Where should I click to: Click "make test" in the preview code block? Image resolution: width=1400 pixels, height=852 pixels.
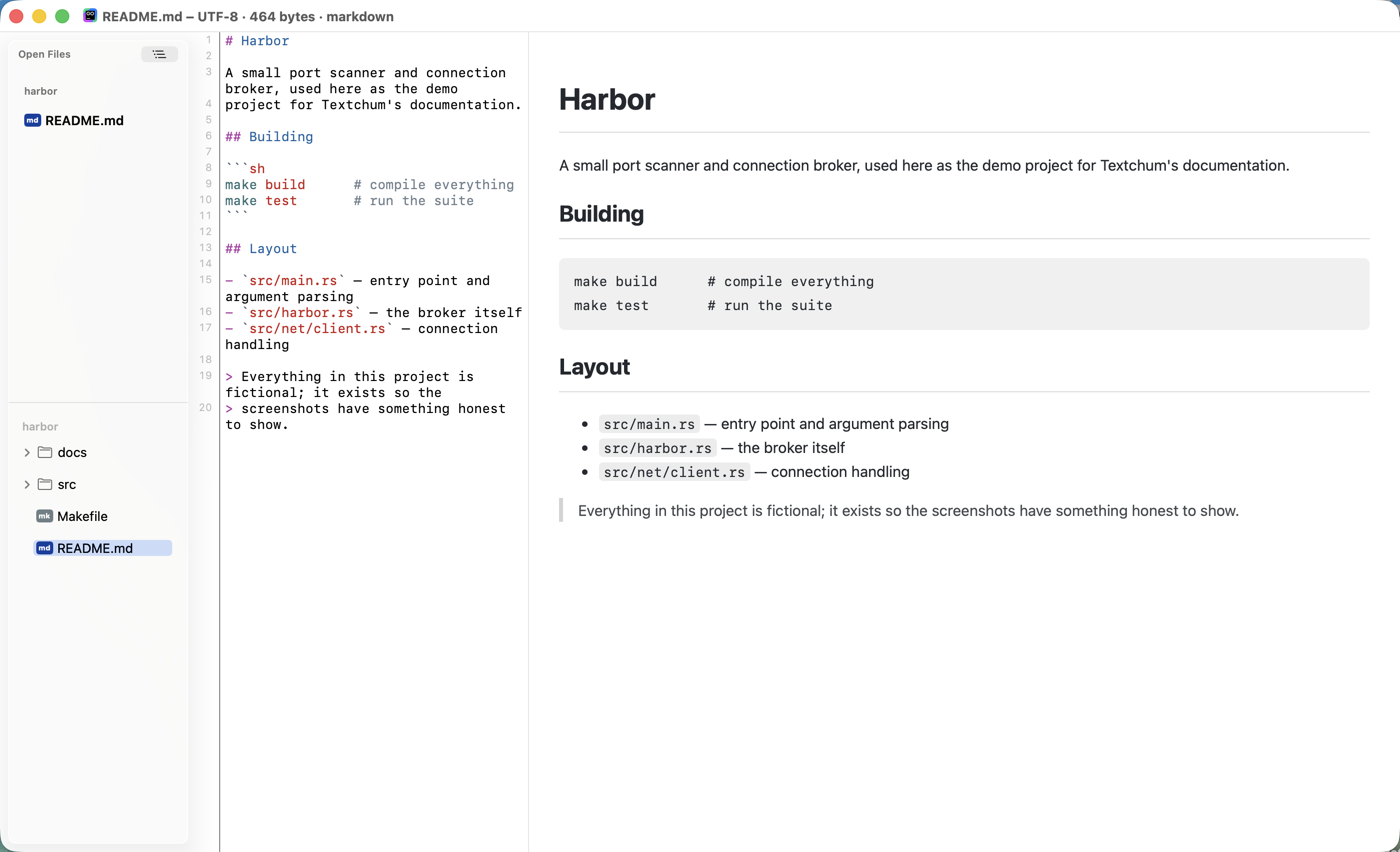(611, 306)
